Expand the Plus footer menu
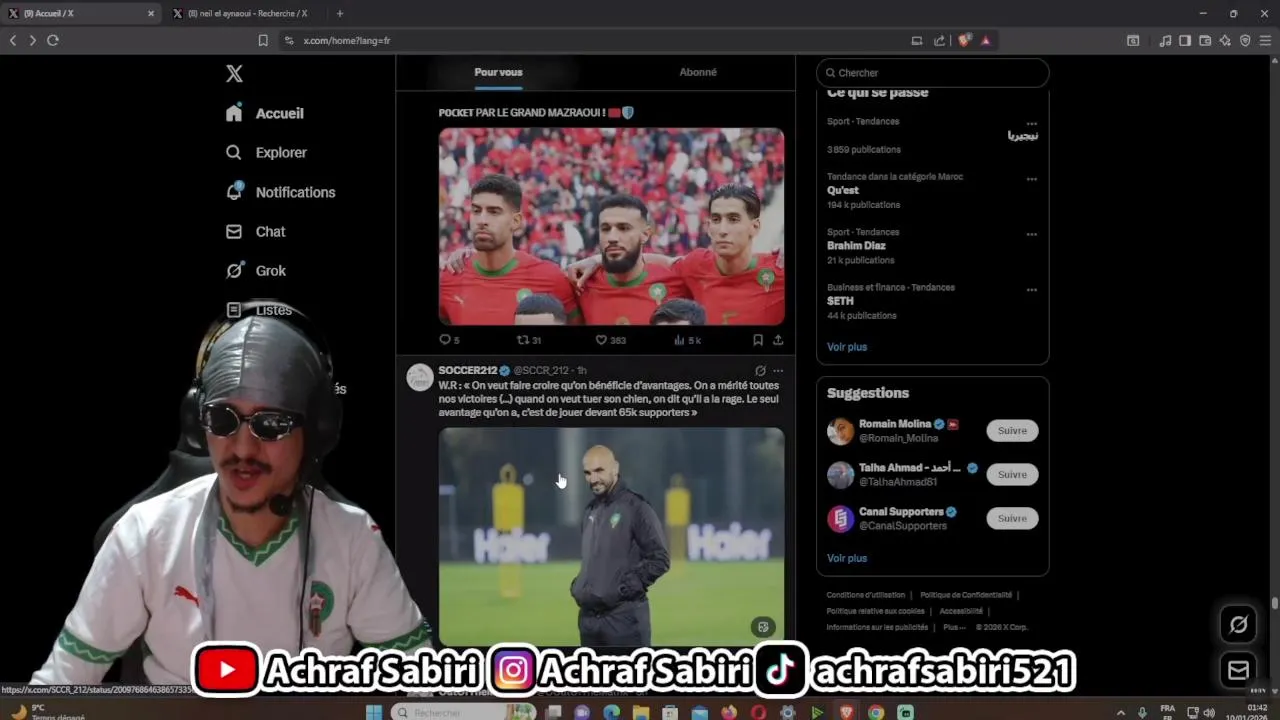This screenshot has width=1280, height=720. click(x=954, y=627)
